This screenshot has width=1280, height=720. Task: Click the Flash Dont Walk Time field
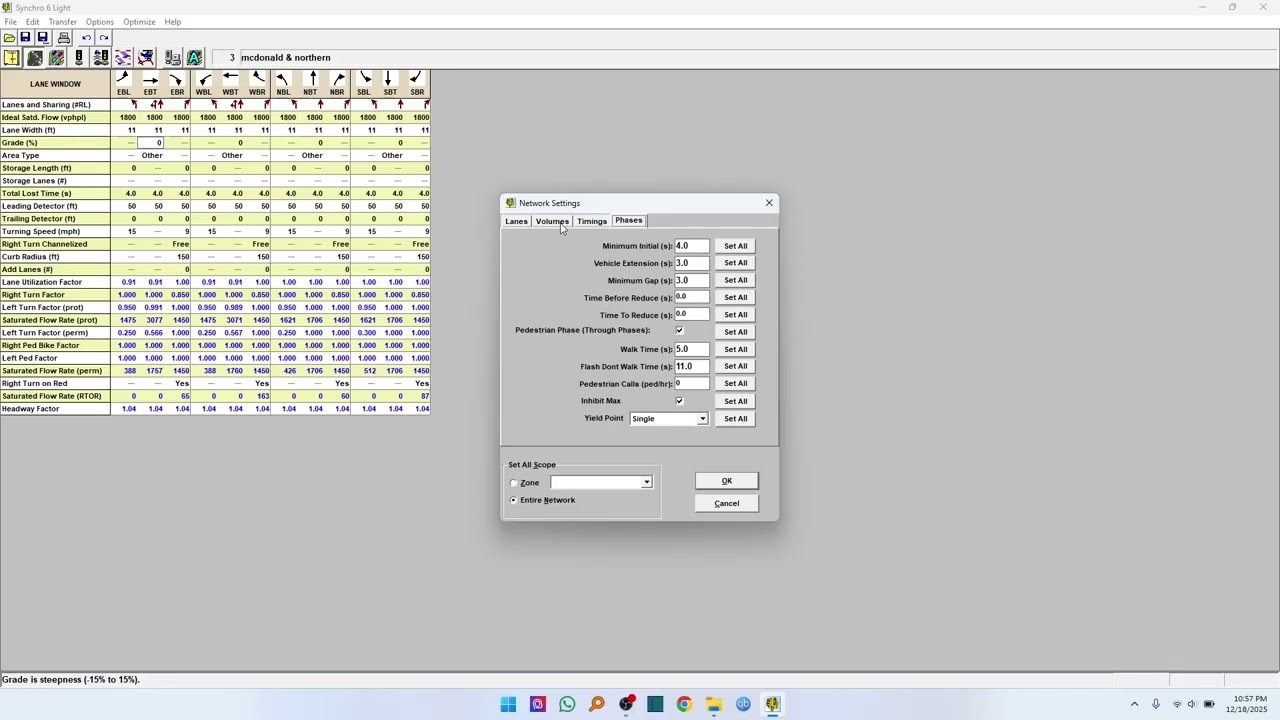coord(692,367)
